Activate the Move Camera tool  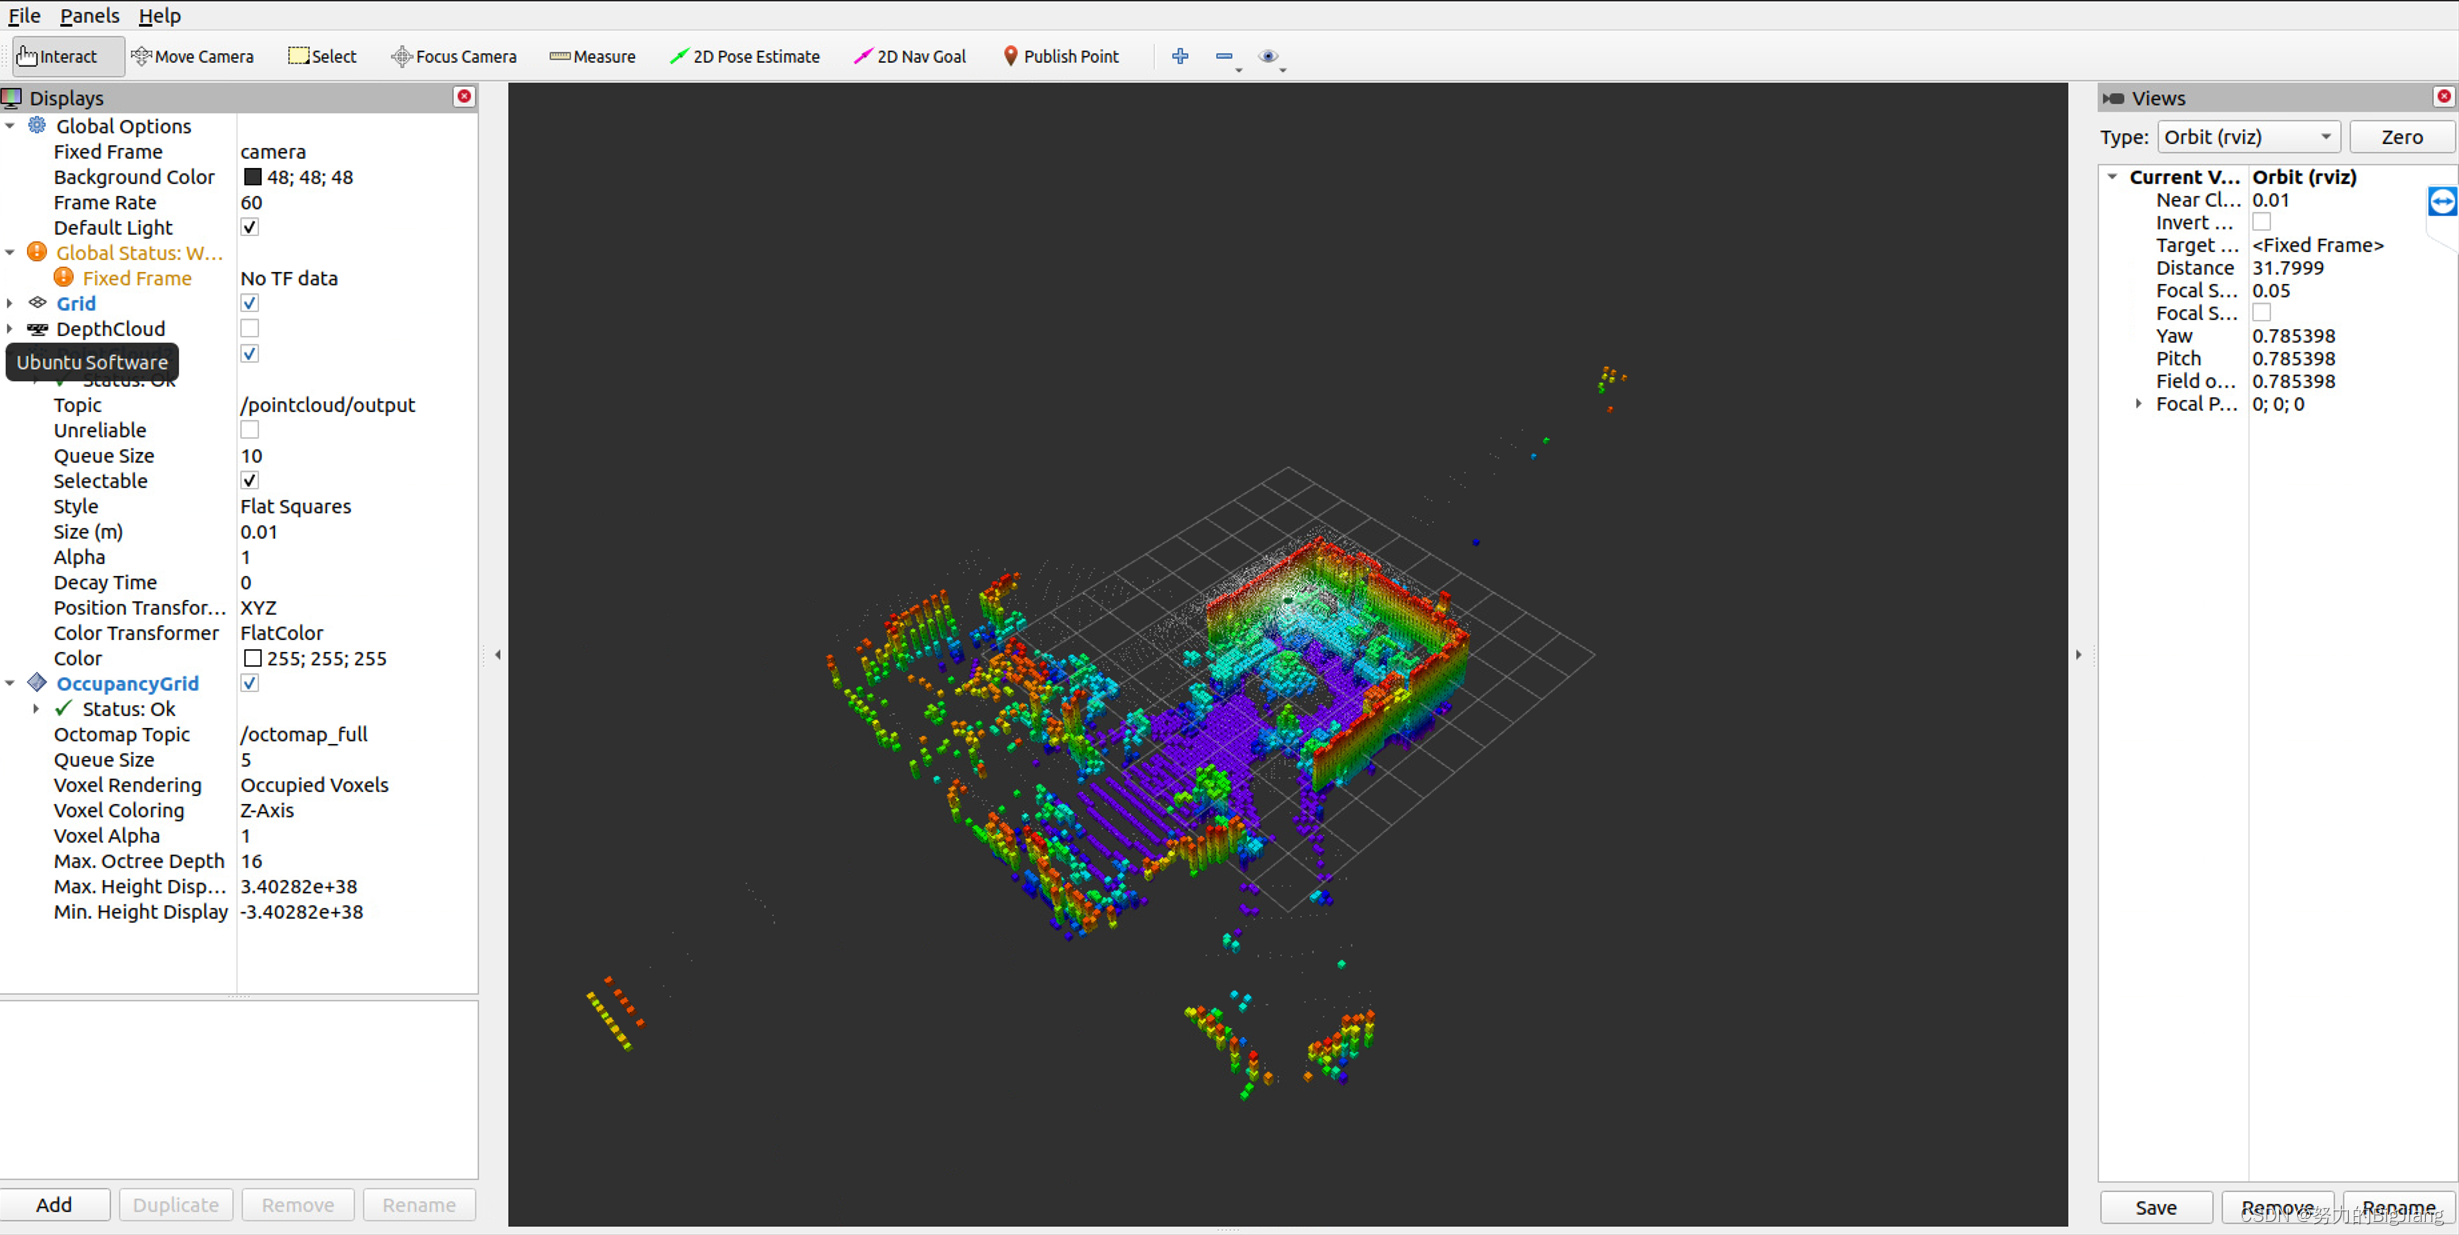coord(192,56)
